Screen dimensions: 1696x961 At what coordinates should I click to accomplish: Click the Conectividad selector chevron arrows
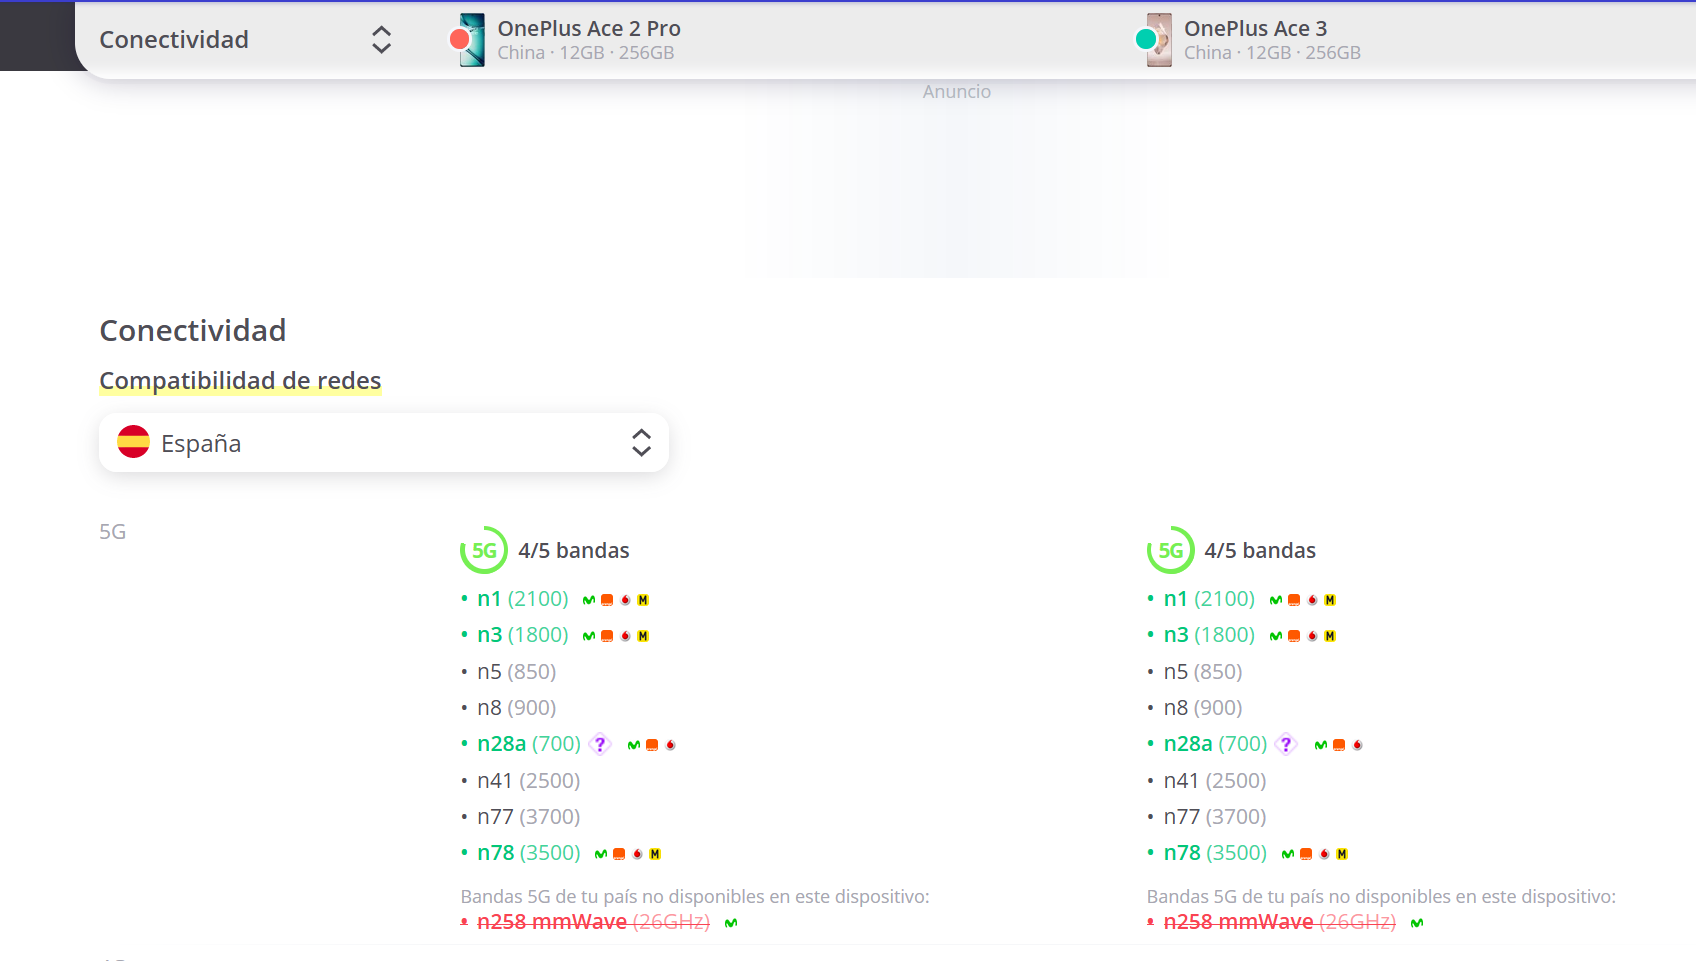[381, 40]
